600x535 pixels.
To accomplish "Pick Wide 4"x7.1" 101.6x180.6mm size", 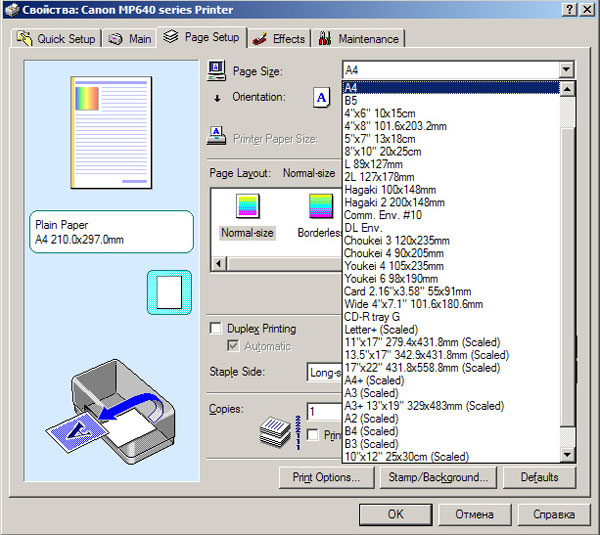I will 451,304.
